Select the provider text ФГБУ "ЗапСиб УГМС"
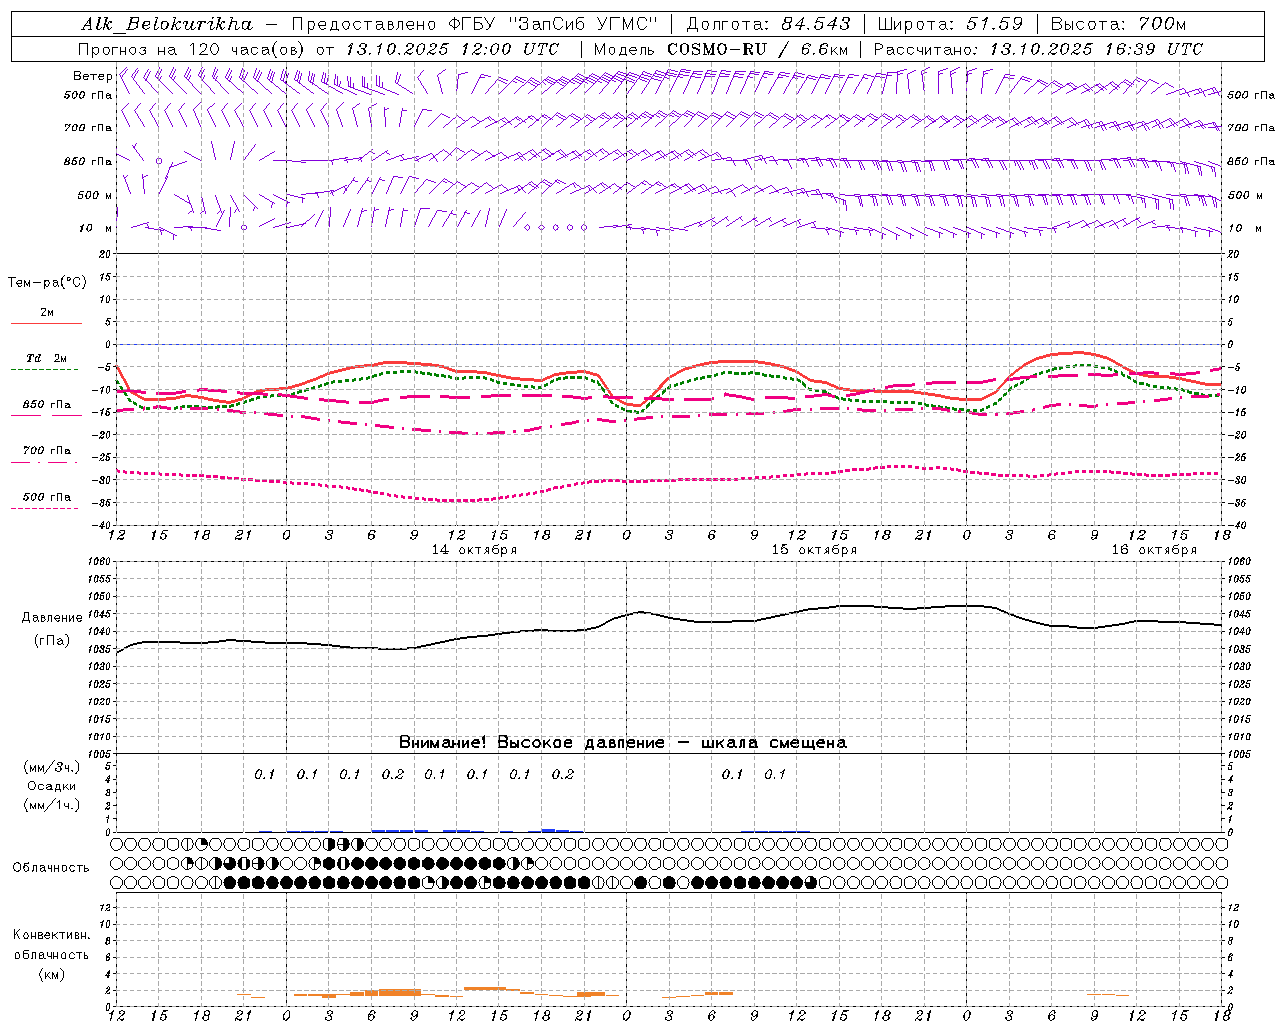This screenshot has height=1024, width=1280. pos(553,24)
